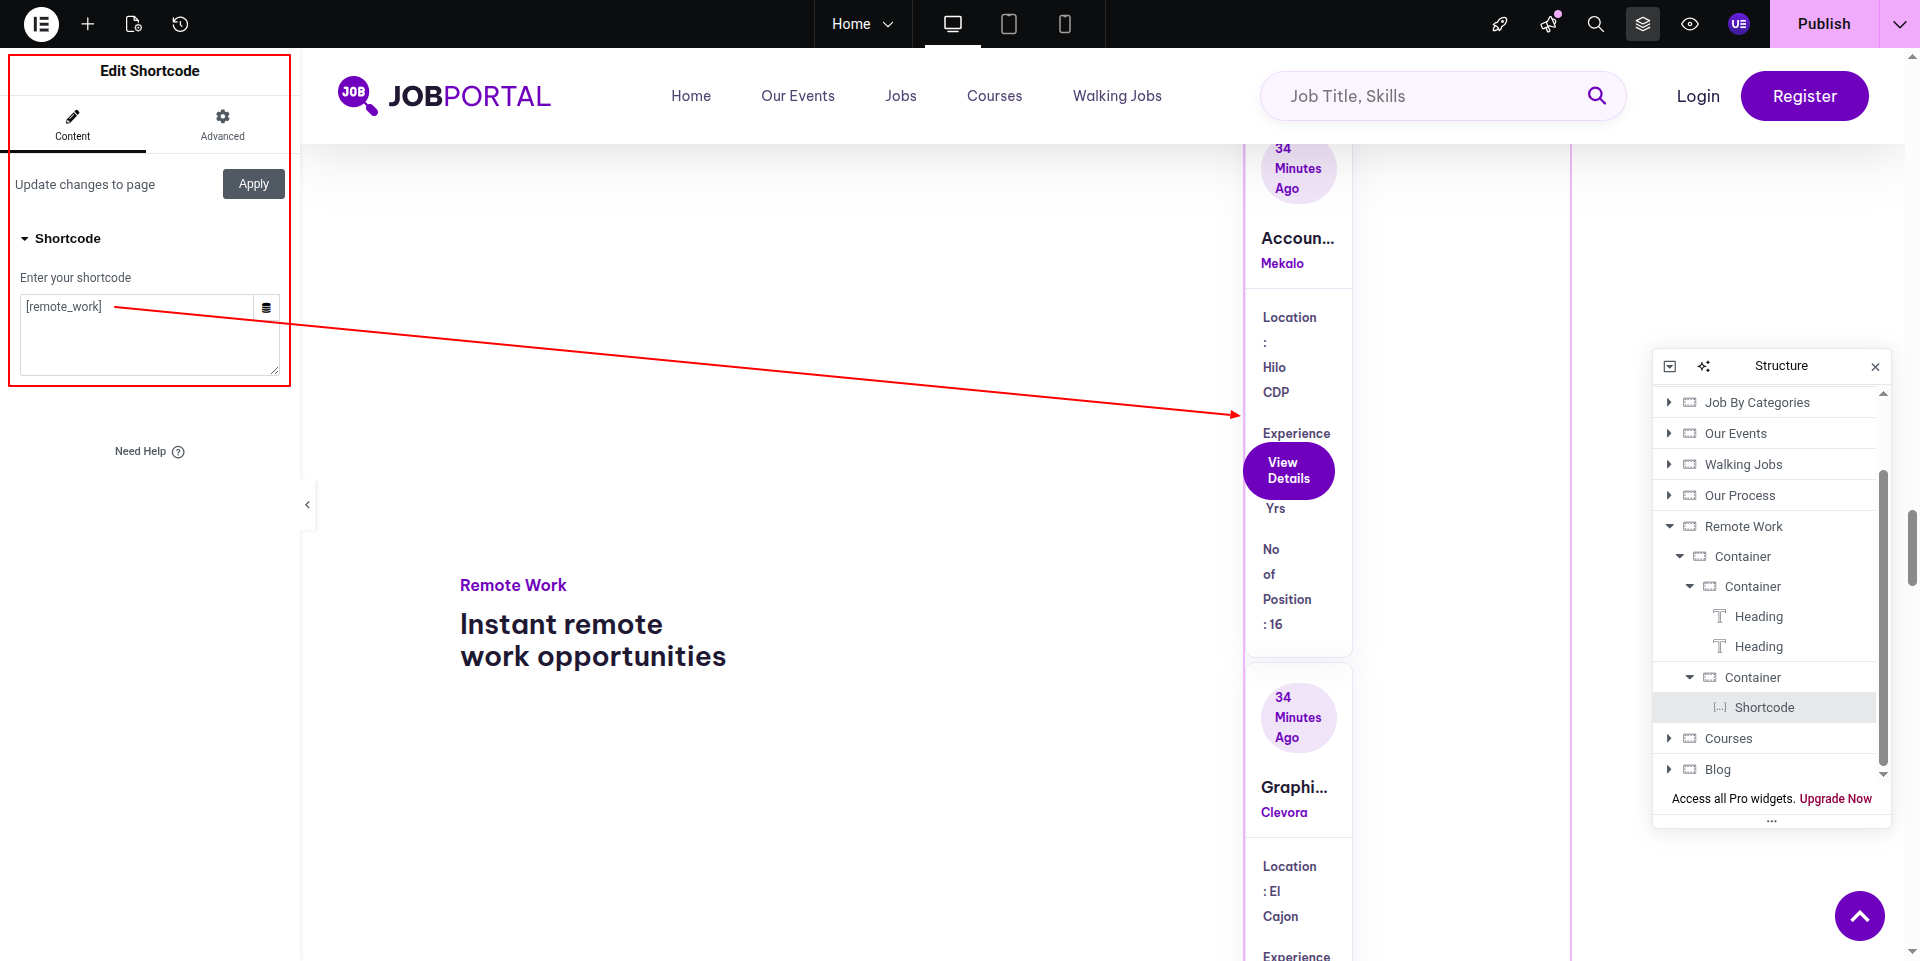Click the Elementor logo menu icon

click(x=41, y=24)
